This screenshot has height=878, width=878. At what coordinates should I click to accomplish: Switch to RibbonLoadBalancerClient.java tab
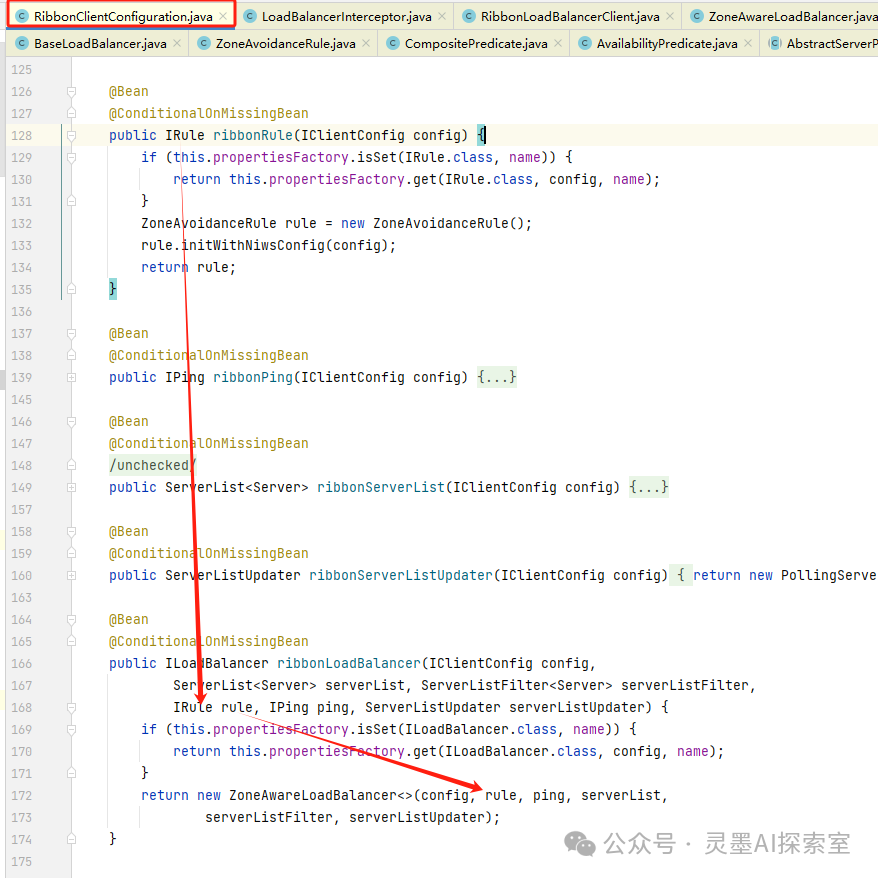coord(569,17)
